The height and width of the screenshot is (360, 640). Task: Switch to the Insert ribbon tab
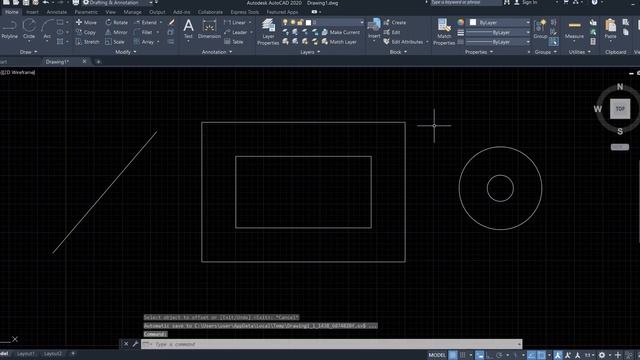tap(32, 12)
